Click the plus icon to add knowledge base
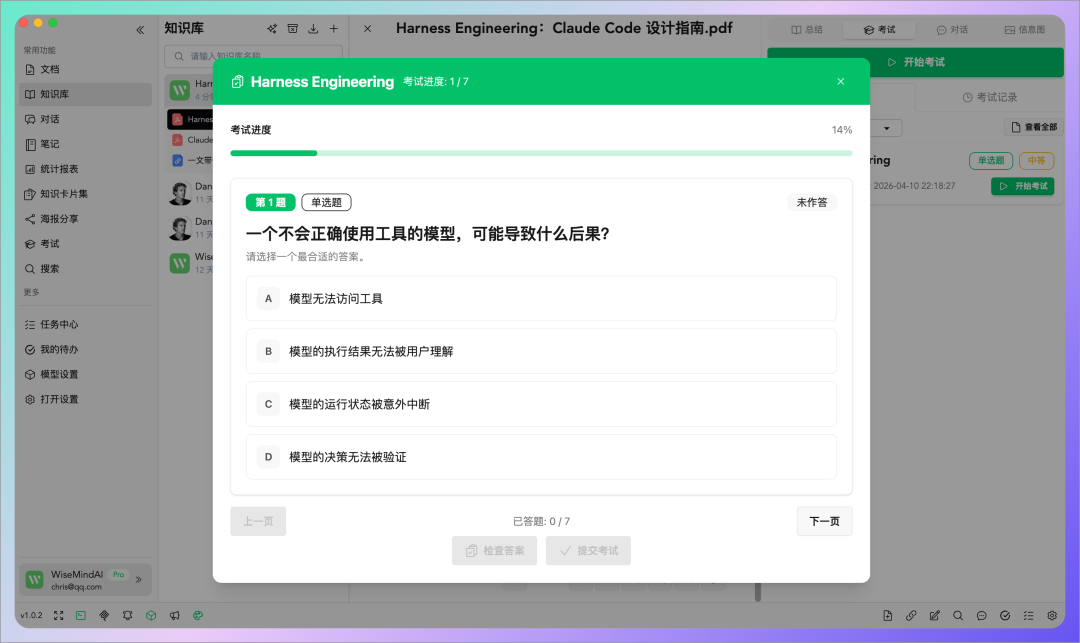 (x=333, y=29)
